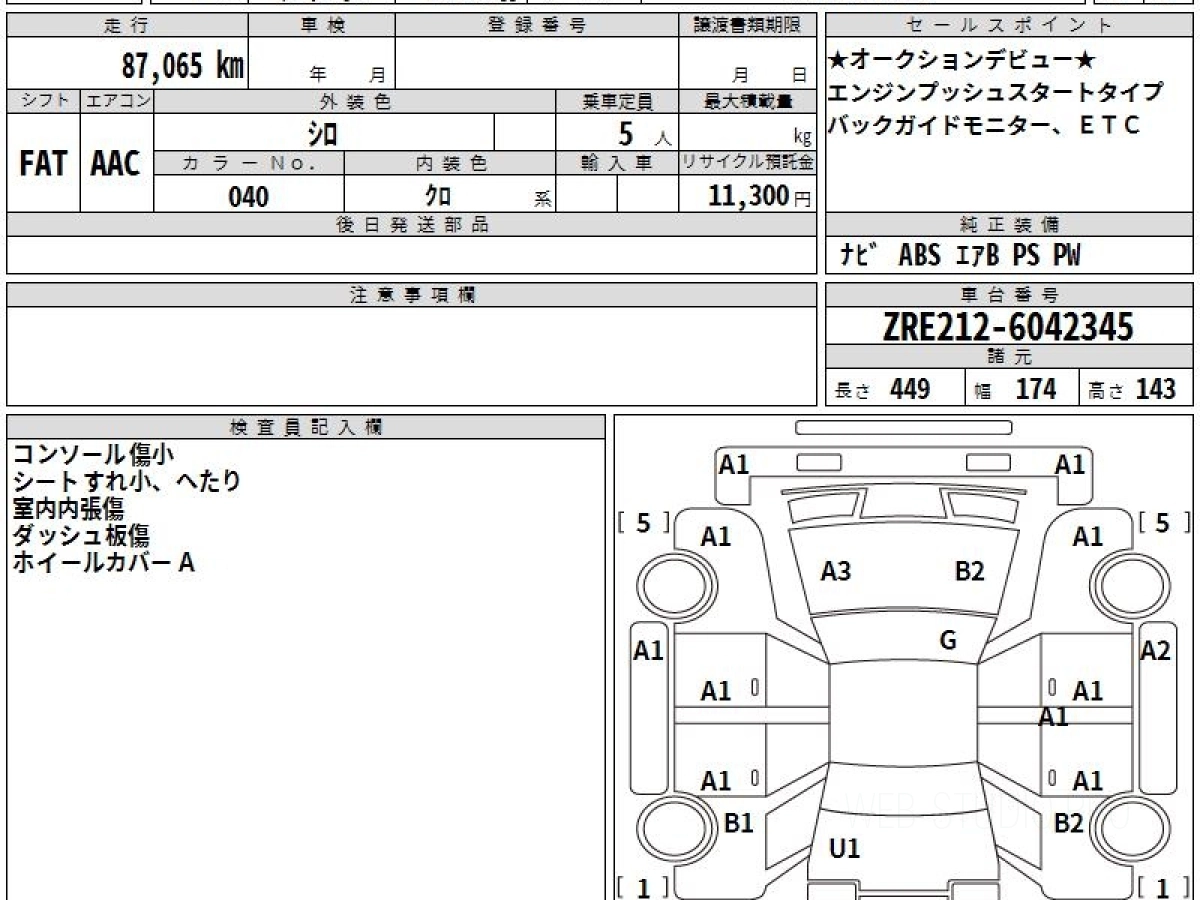Select the クロ interior color value

(x=440, y=196)
